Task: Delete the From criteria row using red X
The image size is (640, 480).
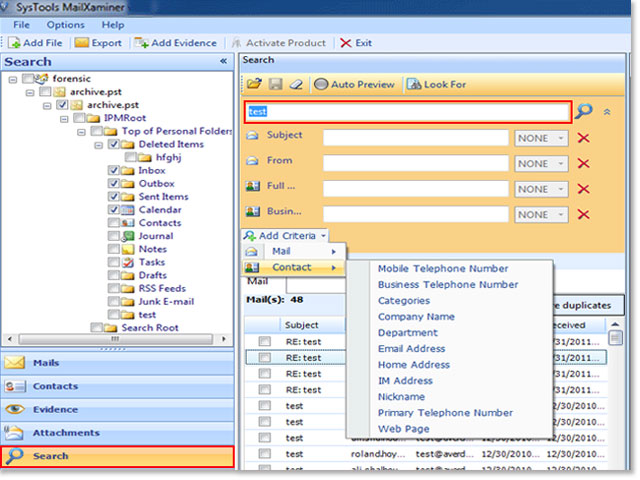Action: (x=584, y=163)
